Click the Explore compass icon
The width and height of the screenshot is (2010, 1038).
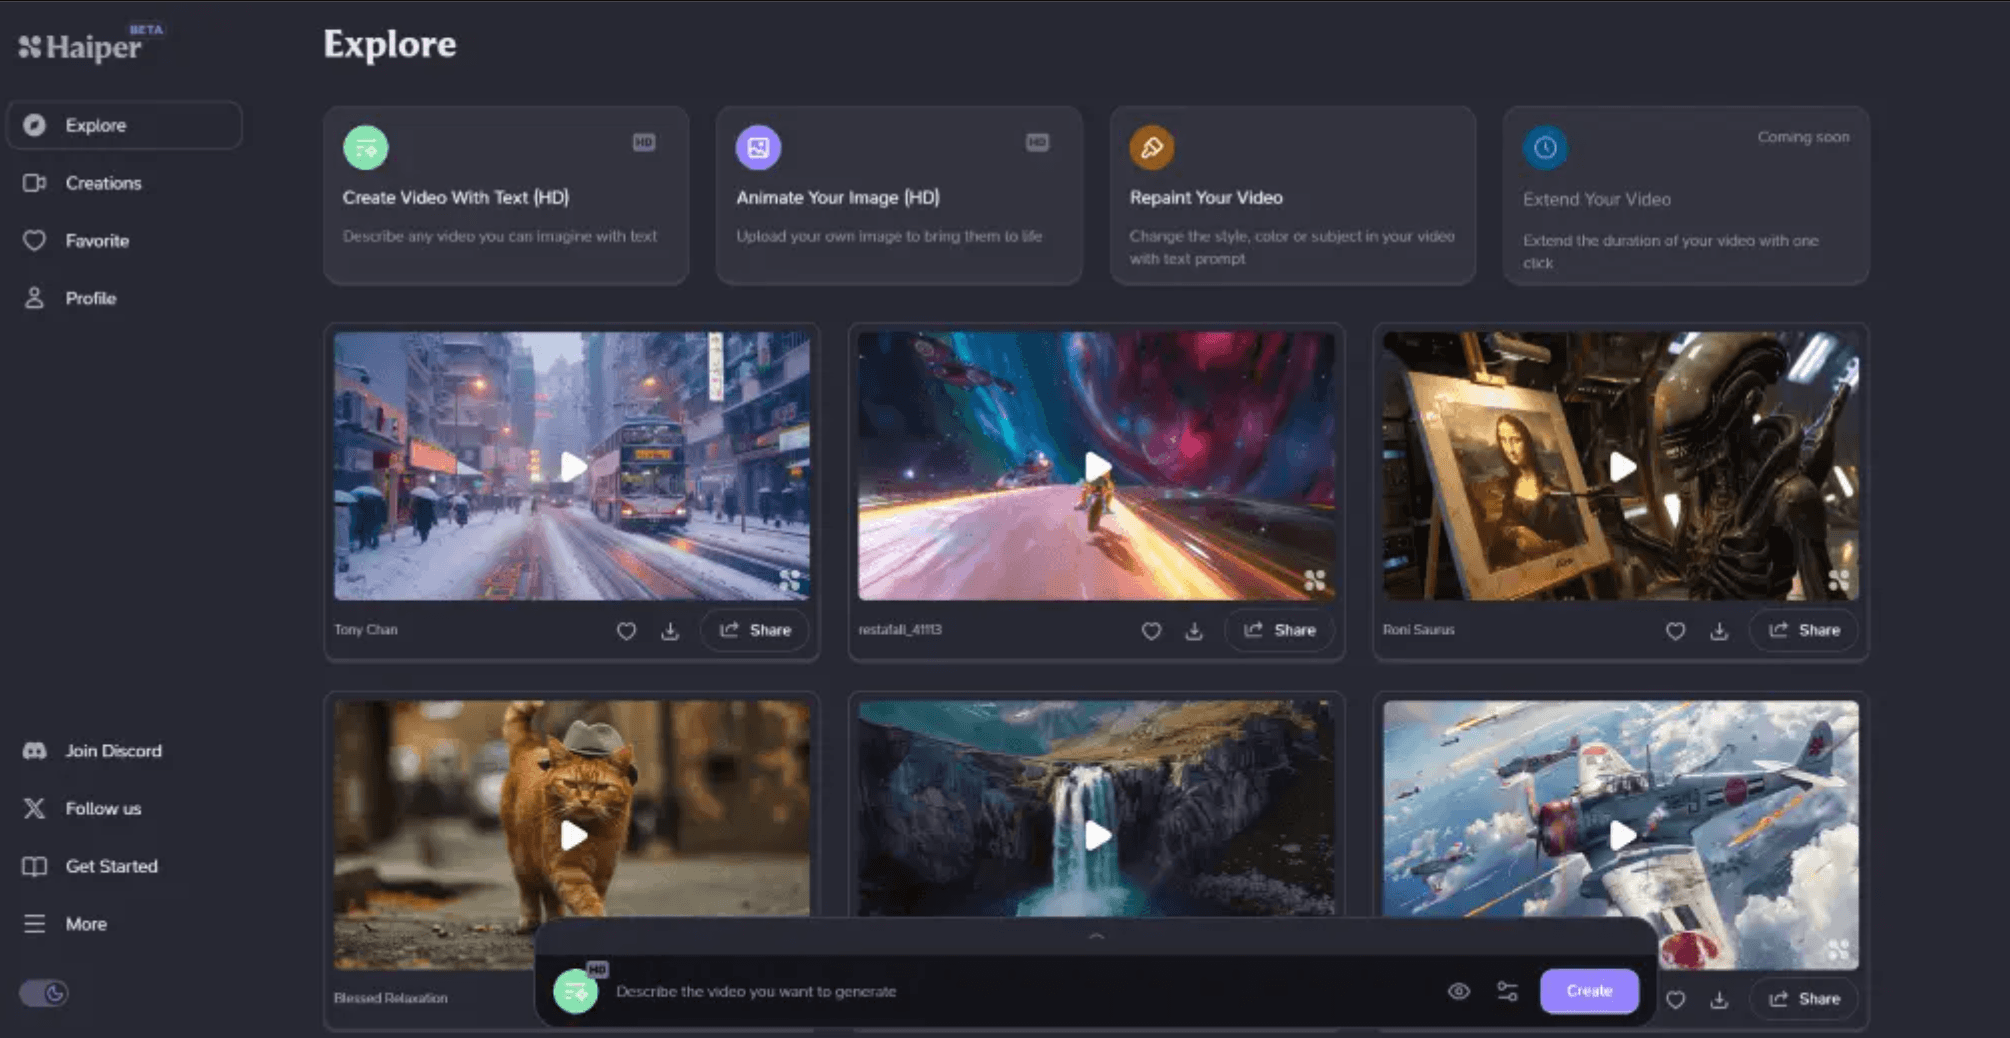click(x=34, y=125)
